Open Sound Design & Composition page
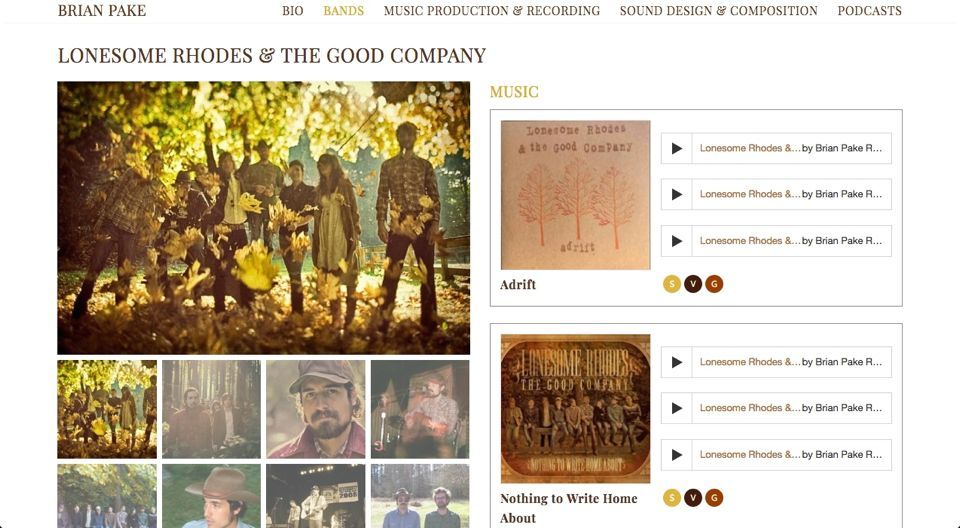 point(718,11)
